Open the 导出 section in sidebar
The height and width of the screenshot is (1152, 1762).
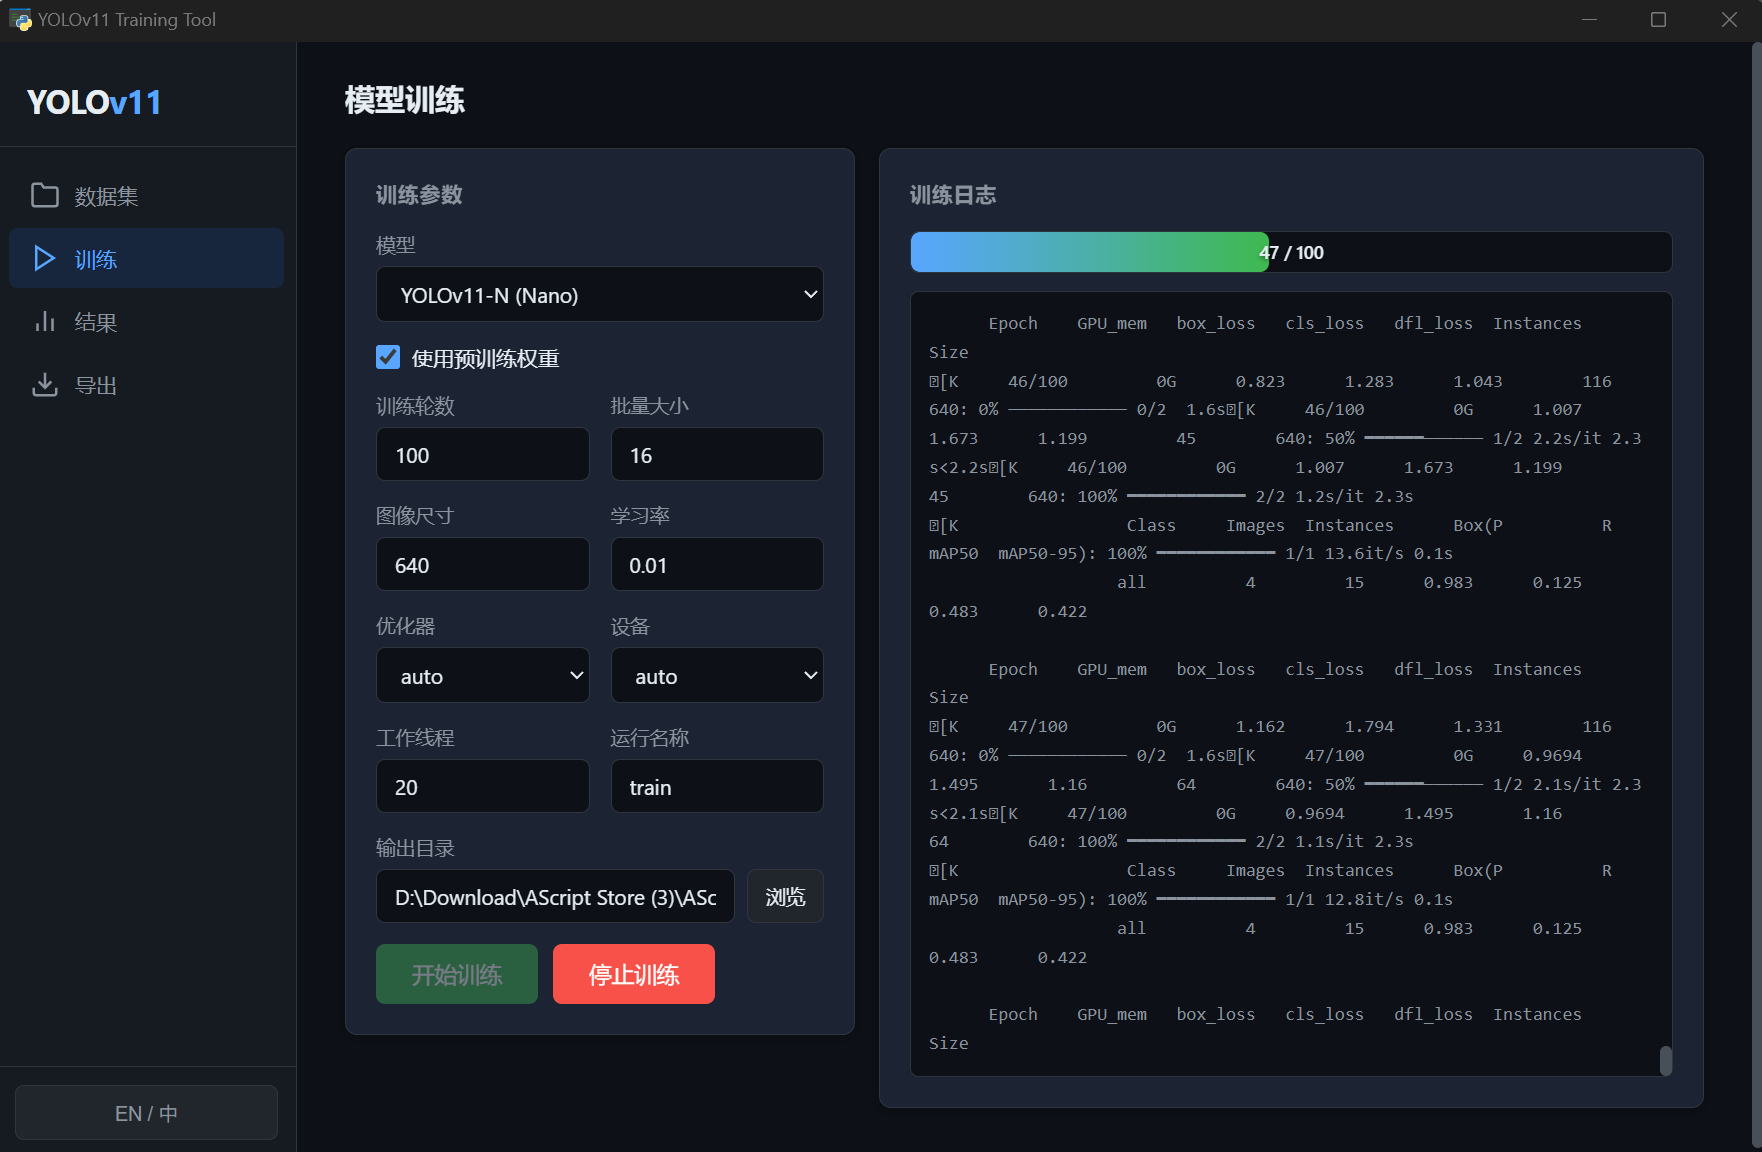pyautogui.click(x=96, y=385)
